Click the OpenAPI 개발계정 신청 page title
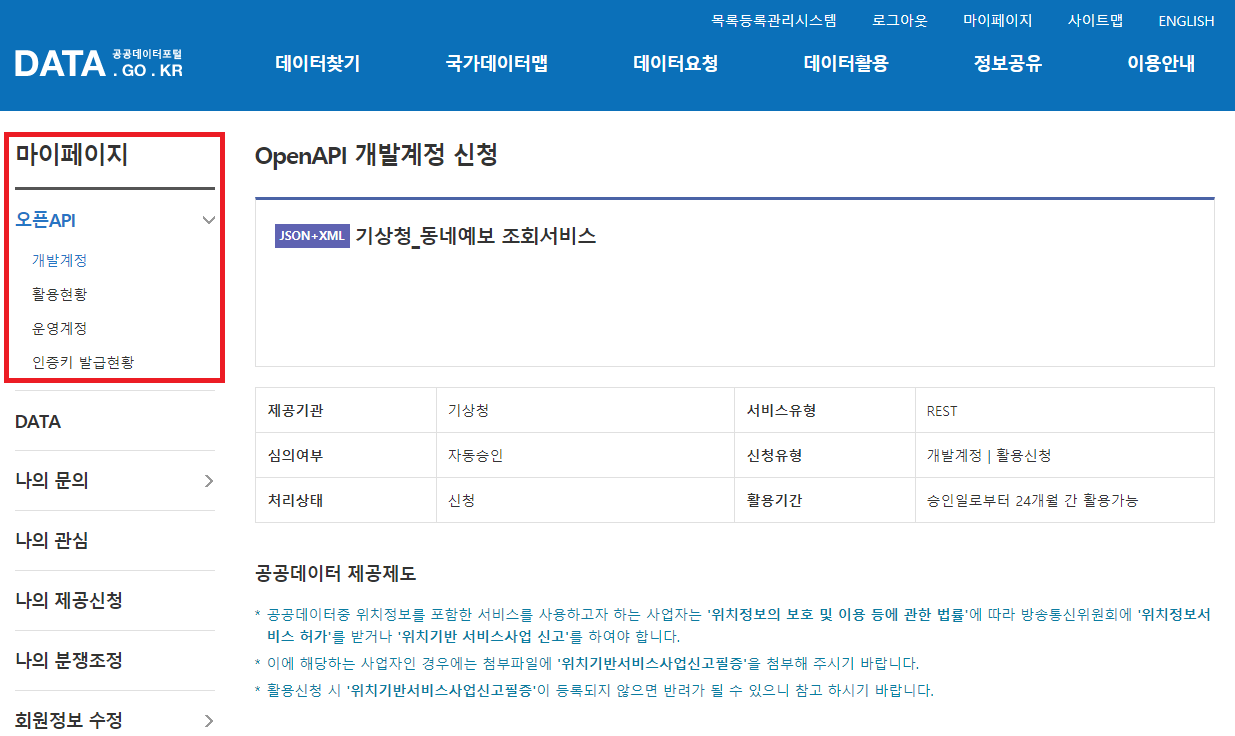This screenshot has width=1235, height=736. (376, 155)
